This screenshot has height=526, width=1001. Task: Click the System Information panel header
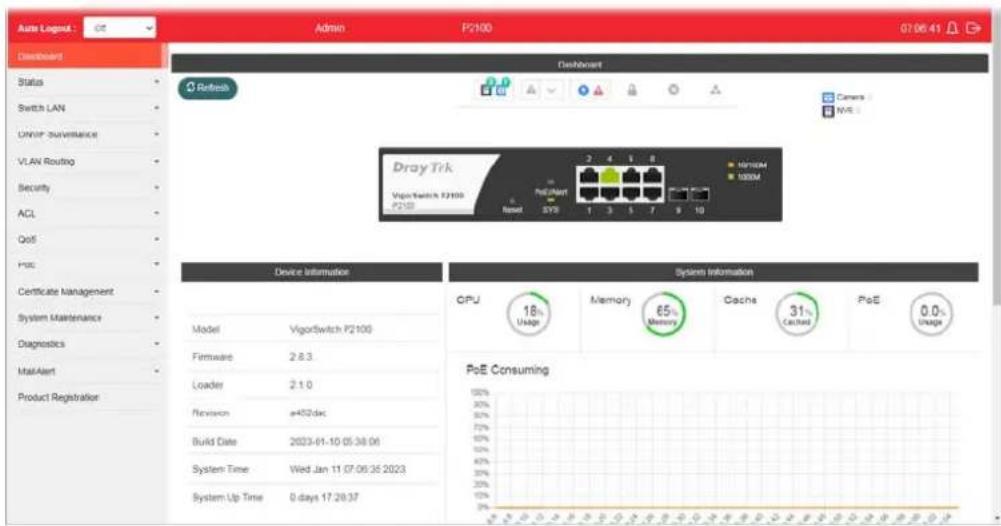tap(714, 272)
